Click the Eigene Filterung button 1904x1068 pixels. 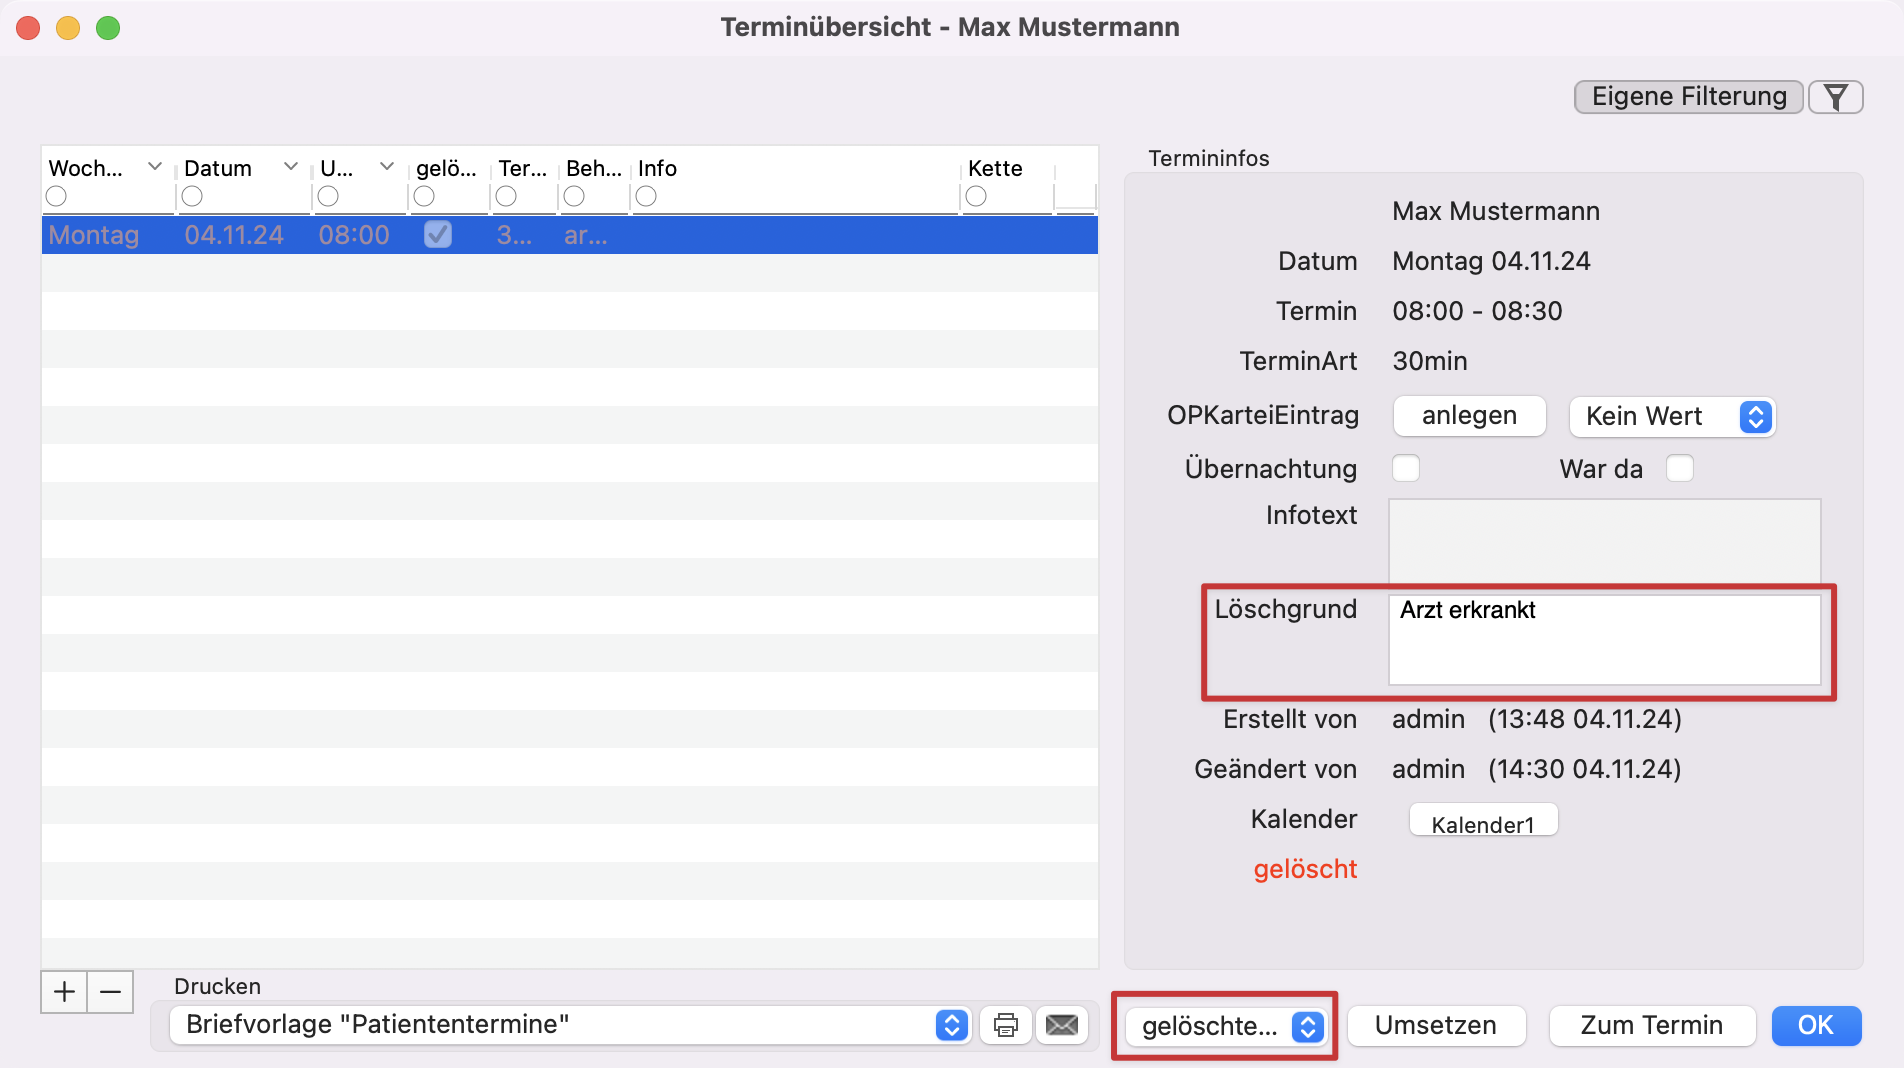click(1689, 97)
